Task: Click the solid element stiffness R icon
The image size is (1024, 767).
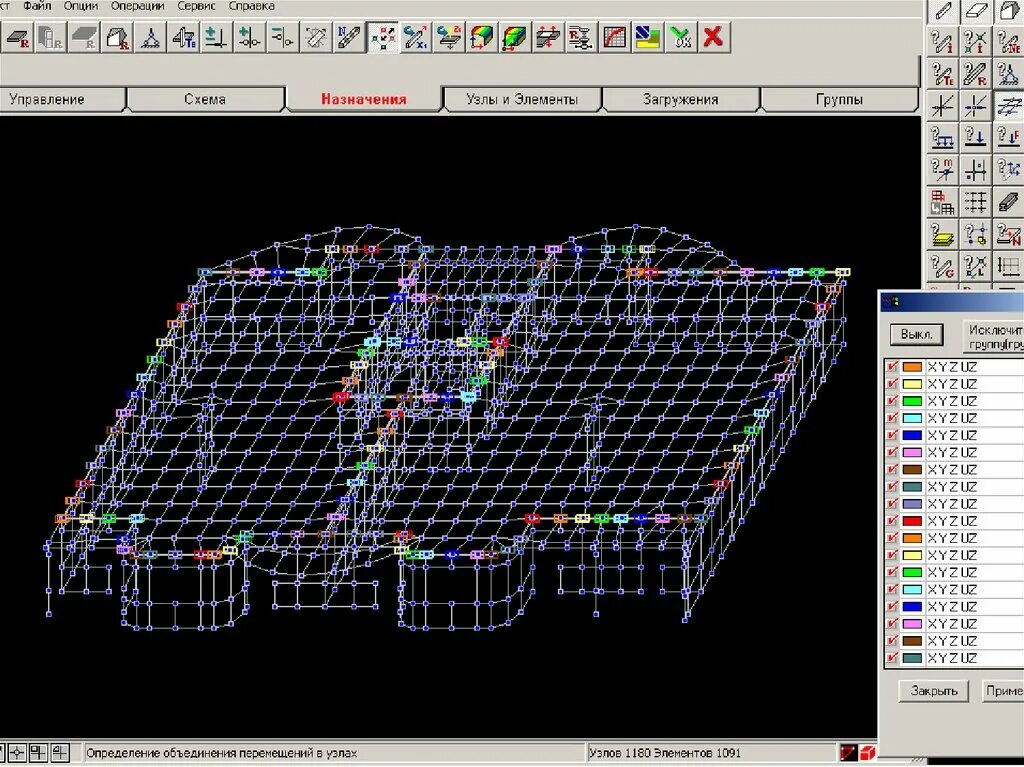Action: coord(117,37)
